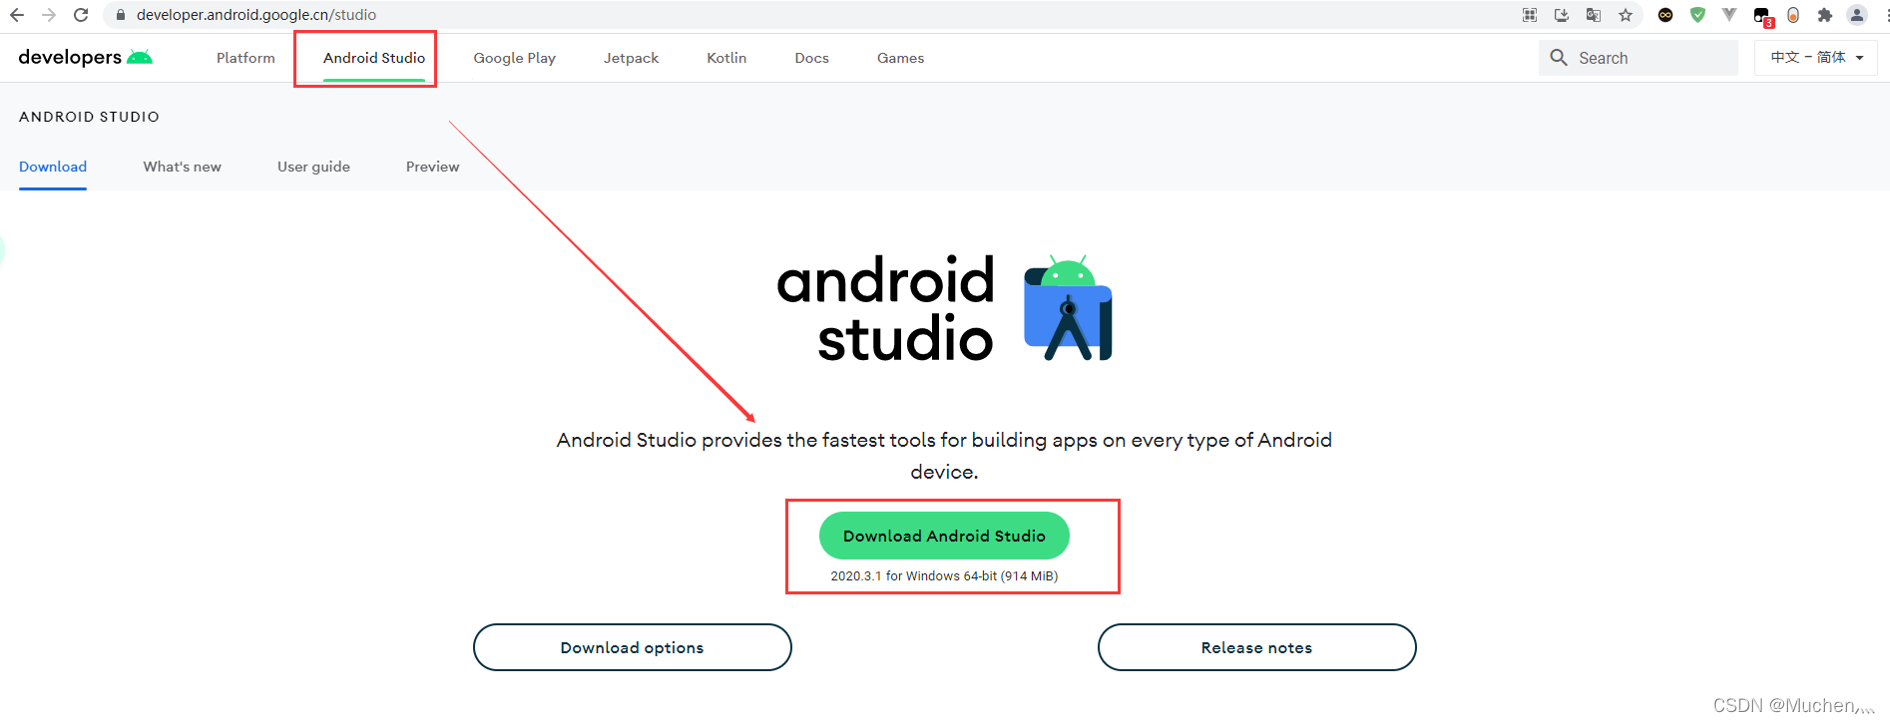Go to the Jetpack nav item
The width and height of the screenshot is (1890, 724).
coord(631,58)
